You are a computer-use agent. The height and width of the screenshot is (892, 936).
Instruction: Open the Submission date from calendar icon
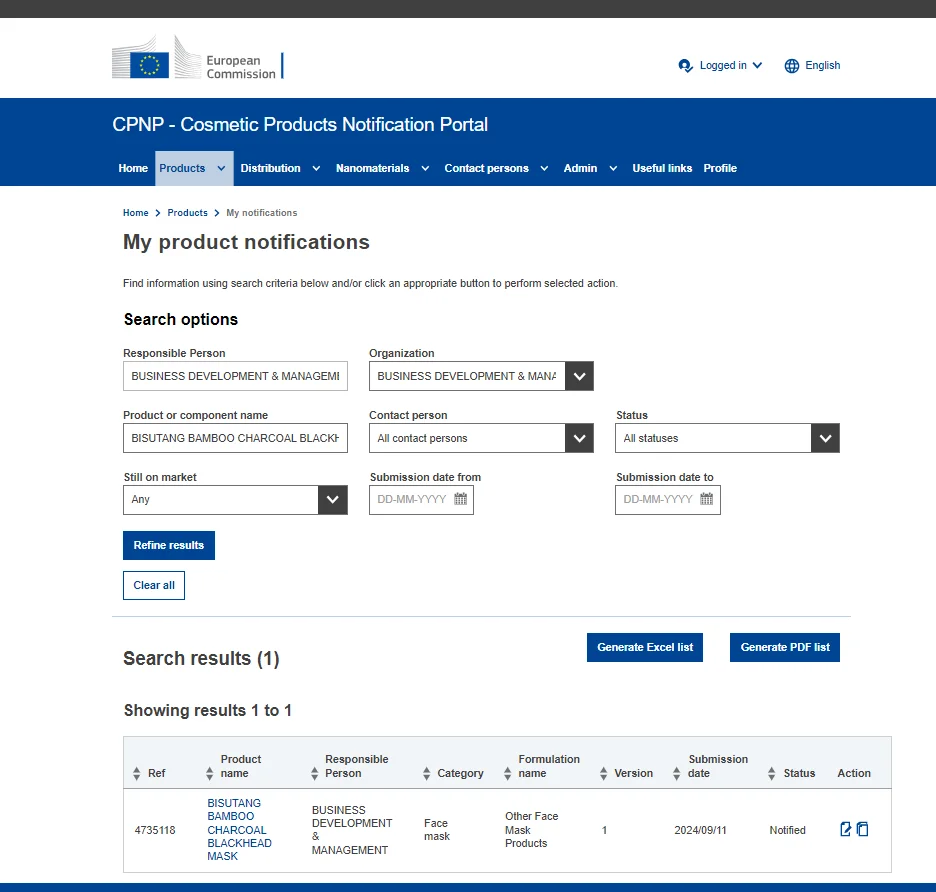click(x=460, y=499)
